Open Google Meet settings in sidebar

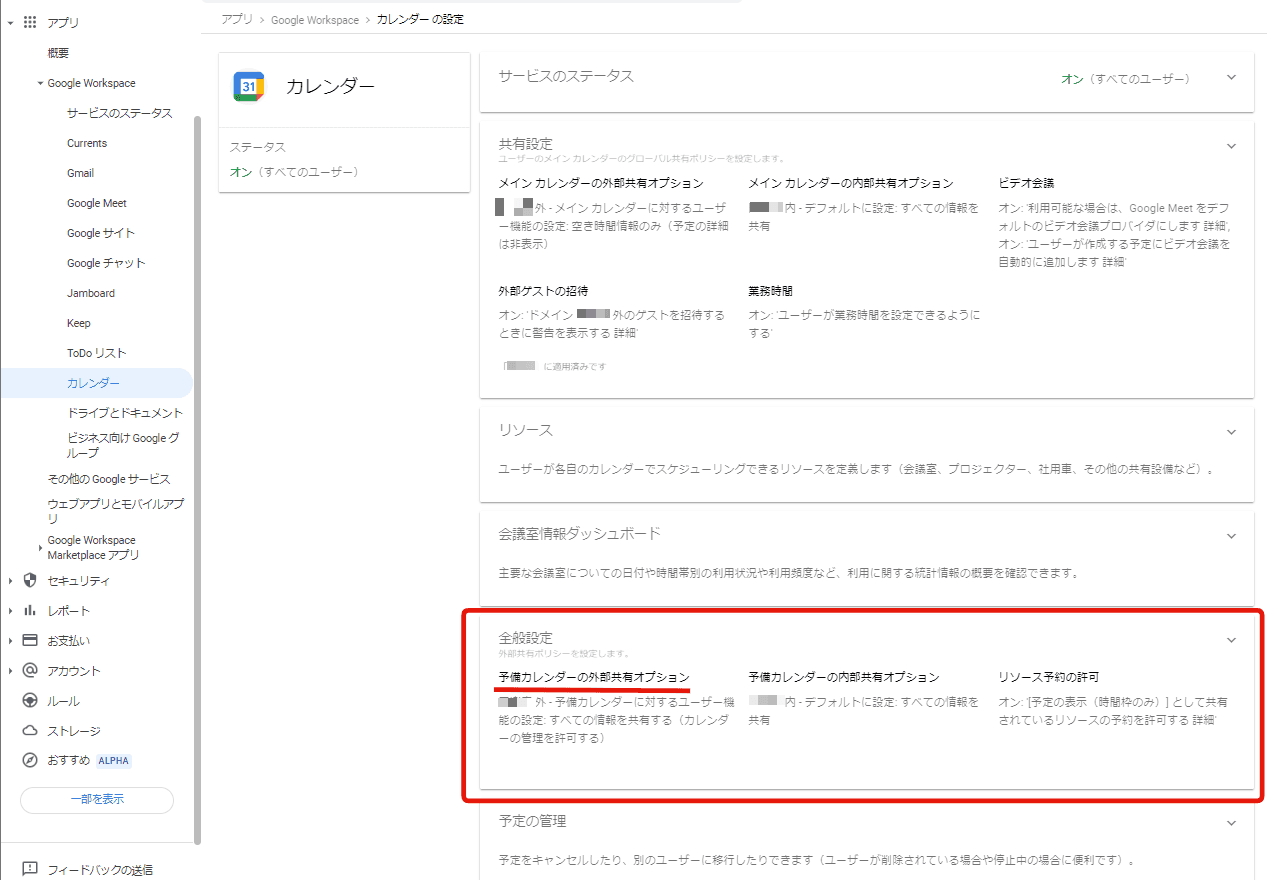97,203
